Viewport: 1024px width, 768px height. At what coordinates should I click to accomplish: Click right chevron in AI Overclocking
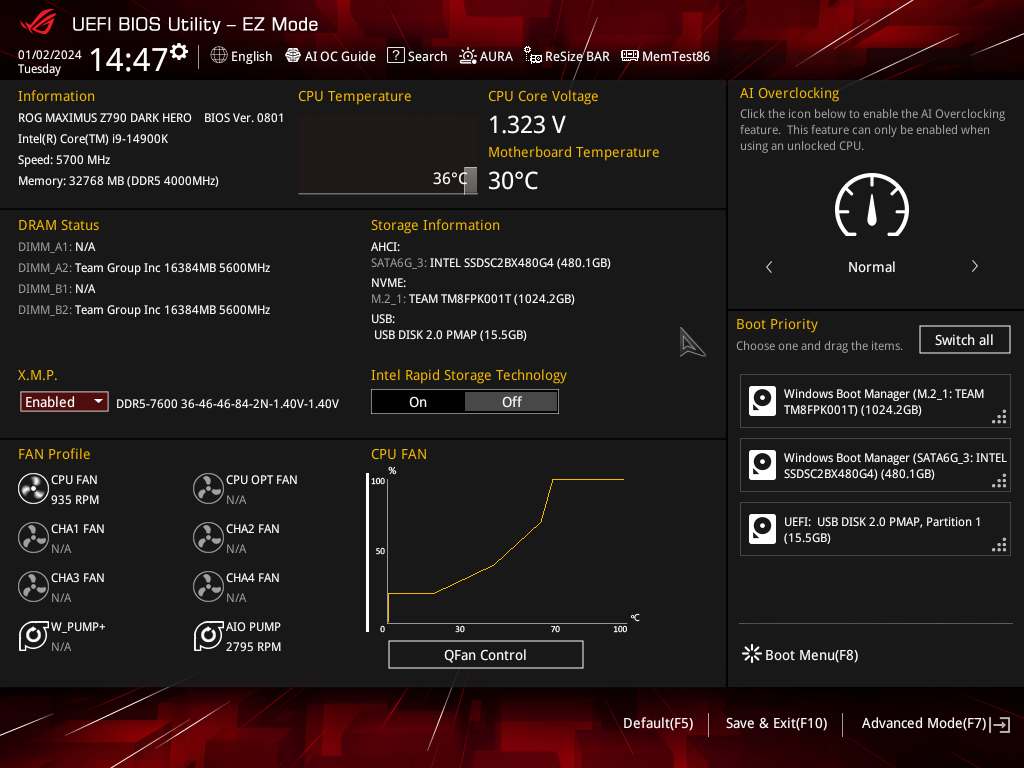(974, 266)
